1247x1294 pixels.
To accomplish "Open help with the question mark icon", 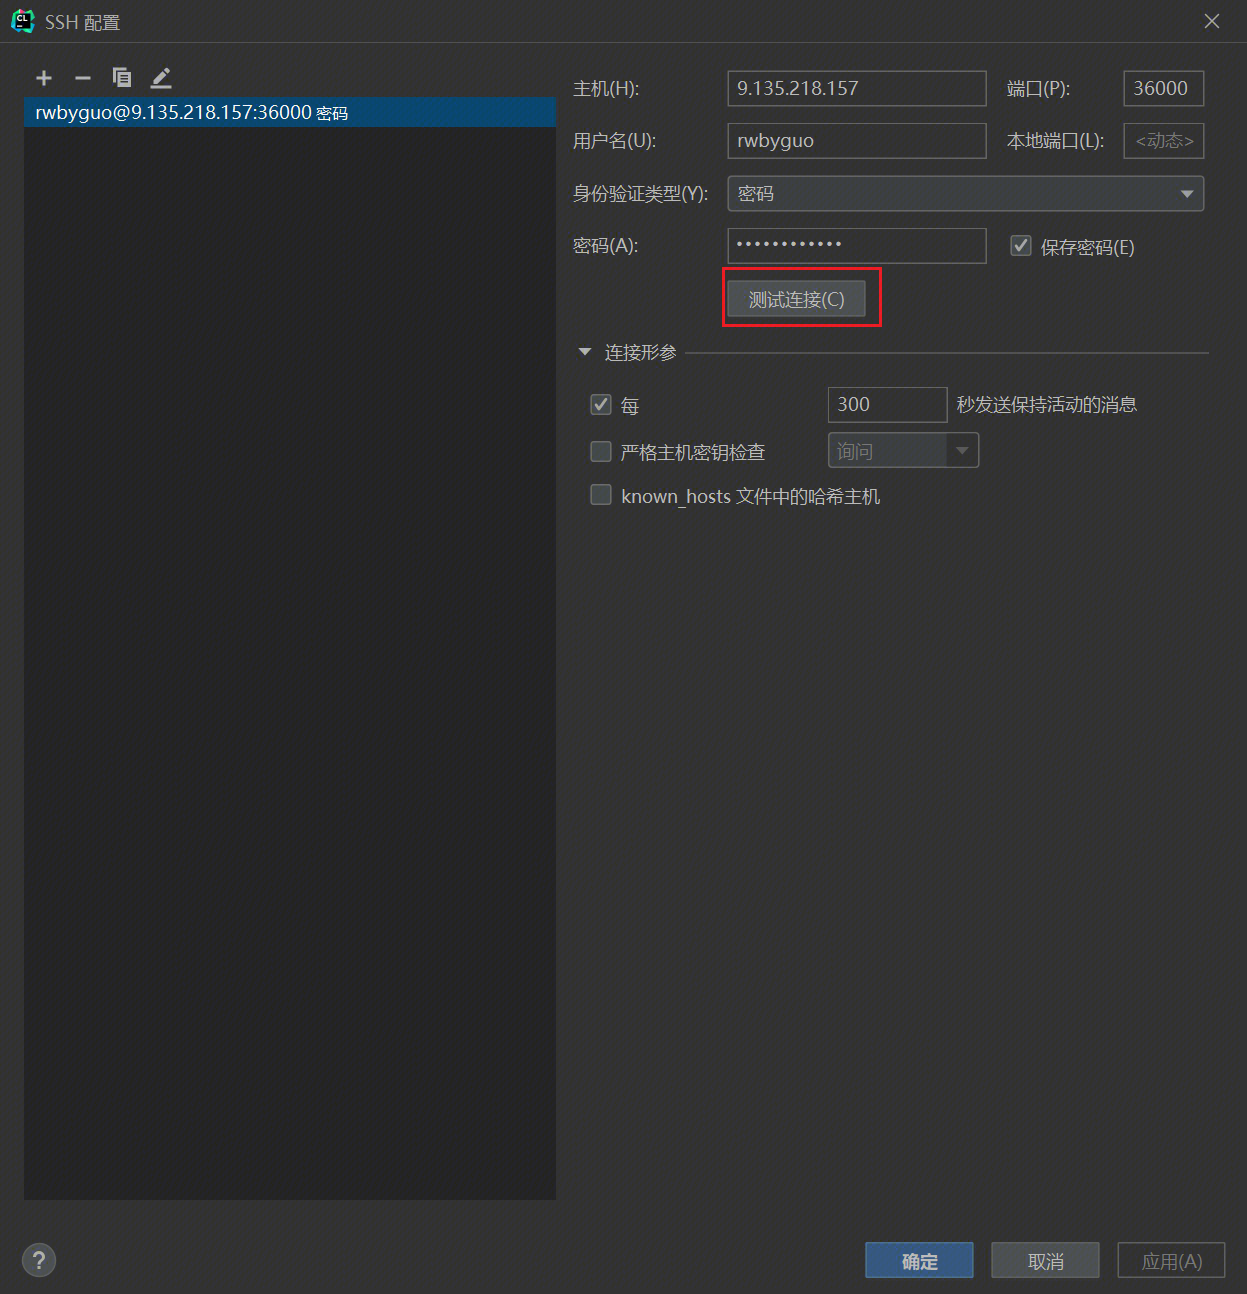I will 39,1260.
